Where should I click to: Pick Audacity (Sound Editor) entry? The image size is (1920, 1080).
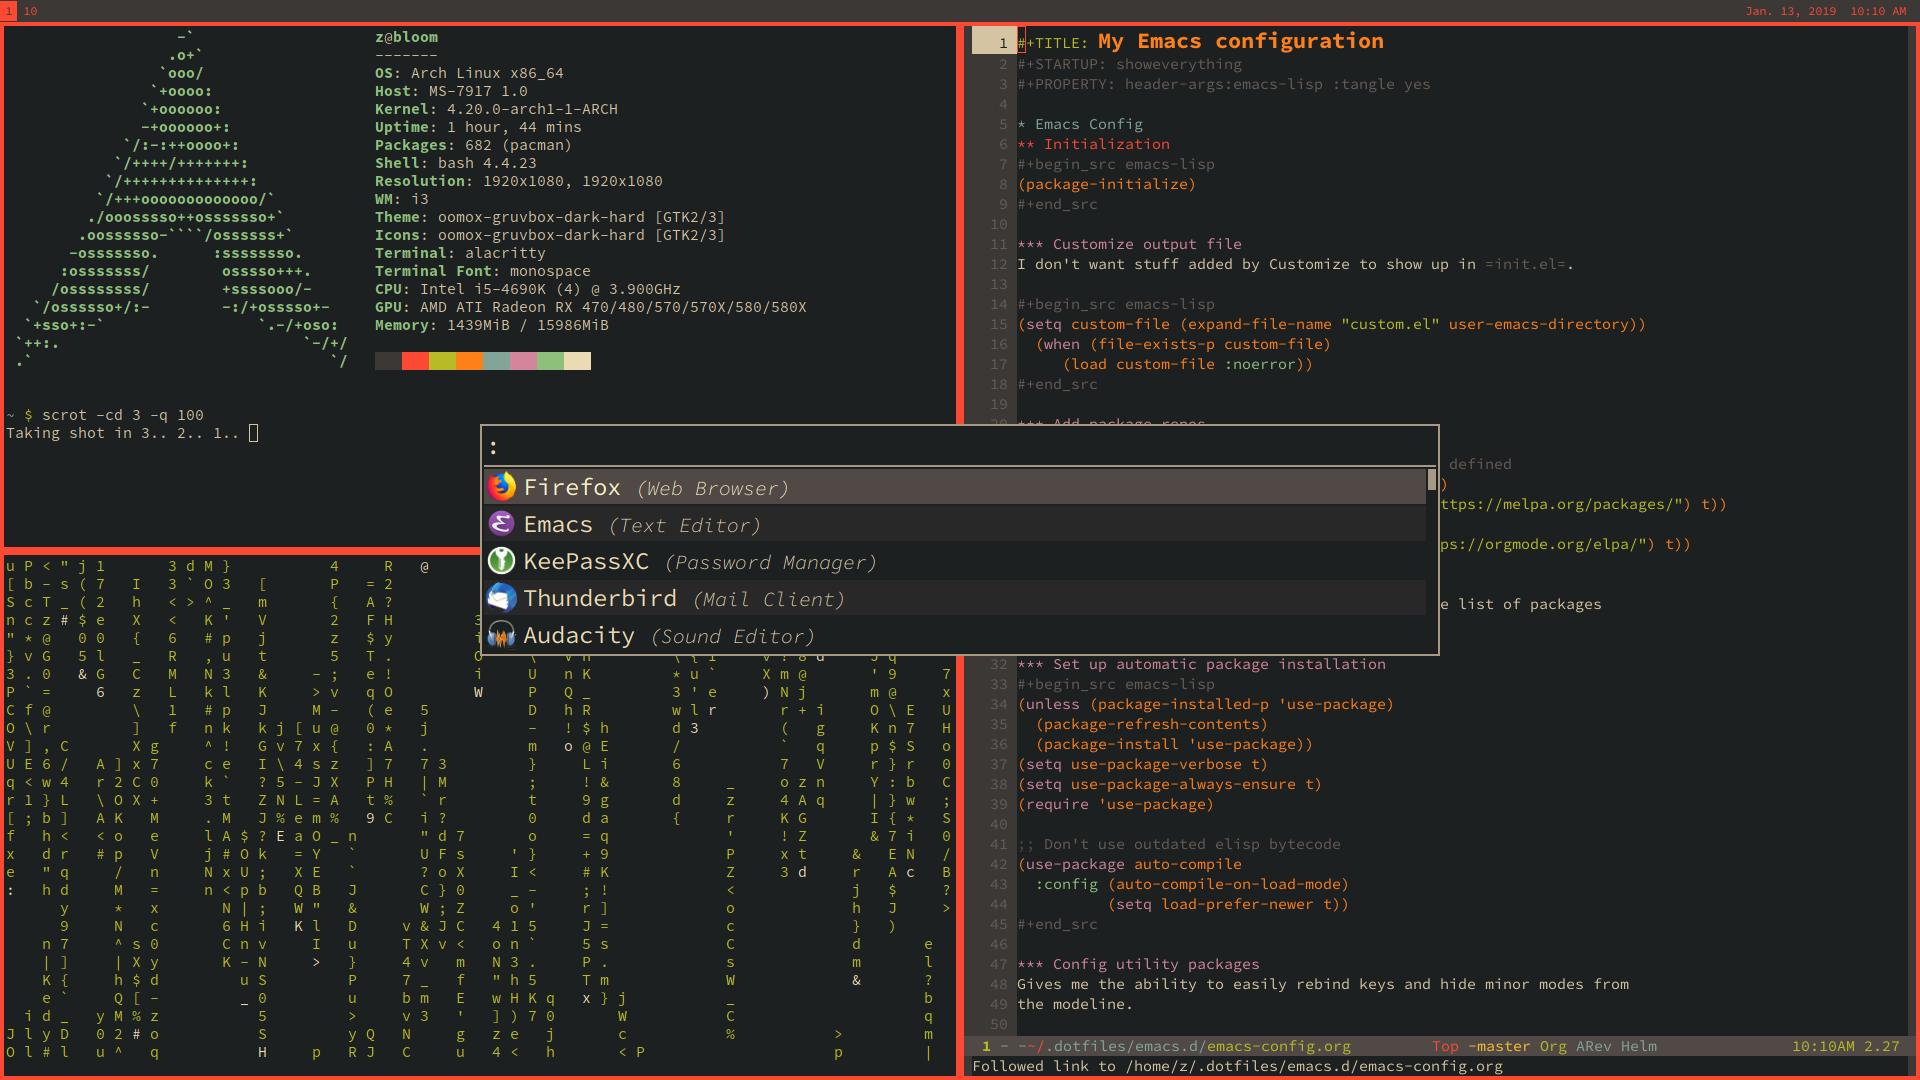[x=955, y=635]
